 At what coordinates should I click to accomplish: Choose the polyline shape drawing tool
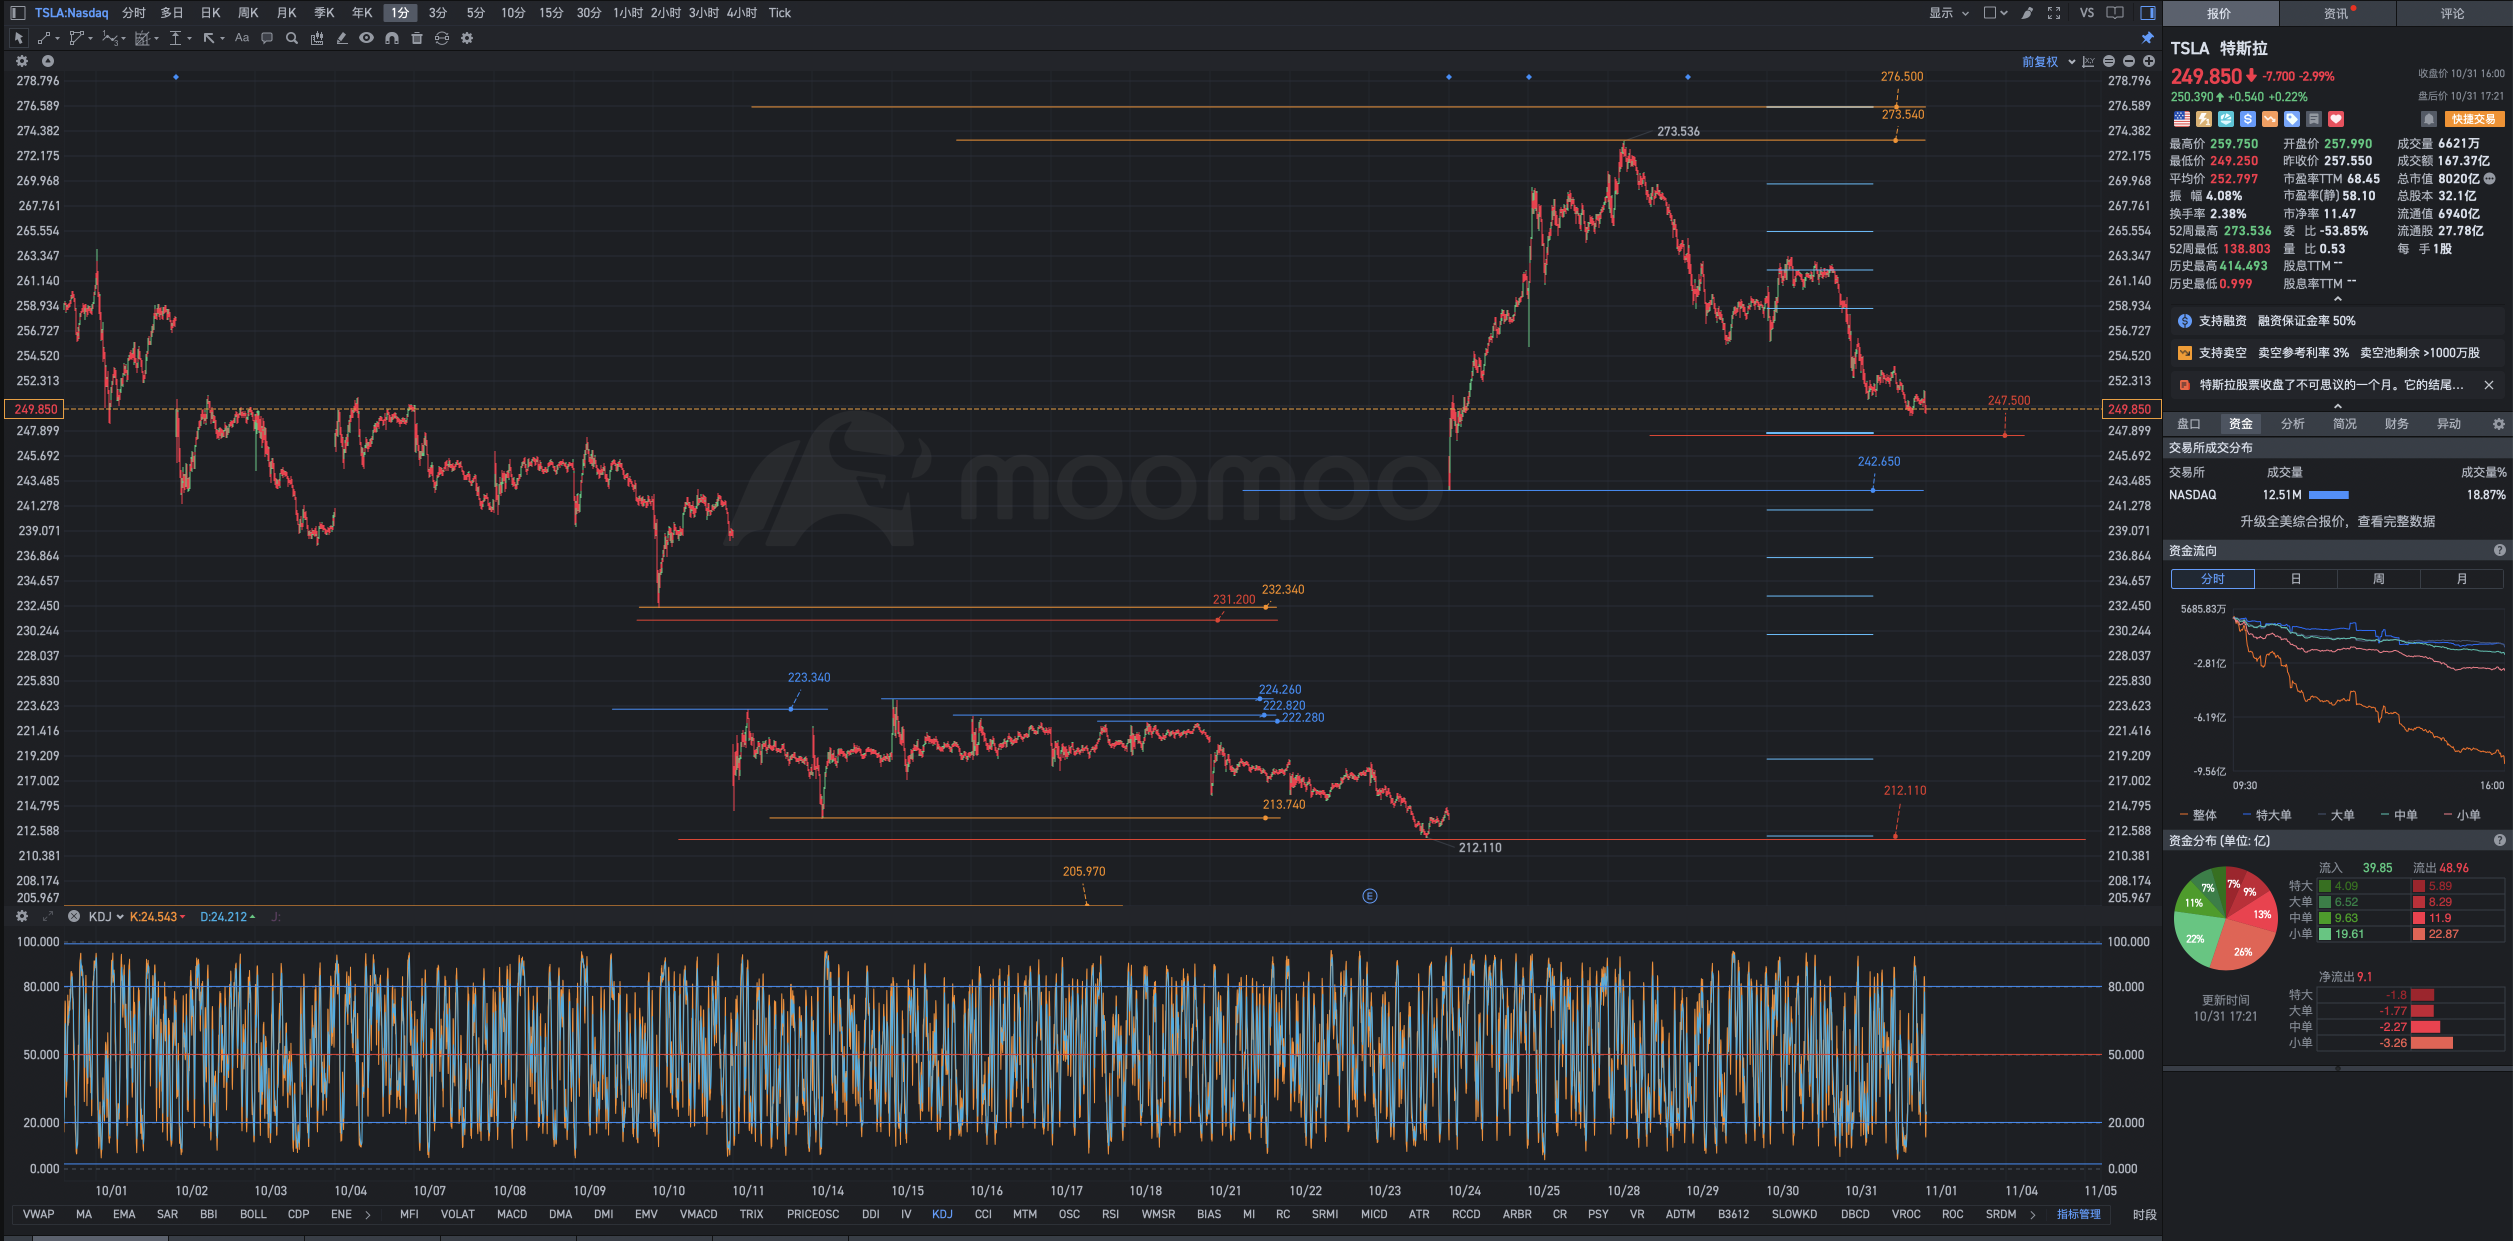coord(76,38)
